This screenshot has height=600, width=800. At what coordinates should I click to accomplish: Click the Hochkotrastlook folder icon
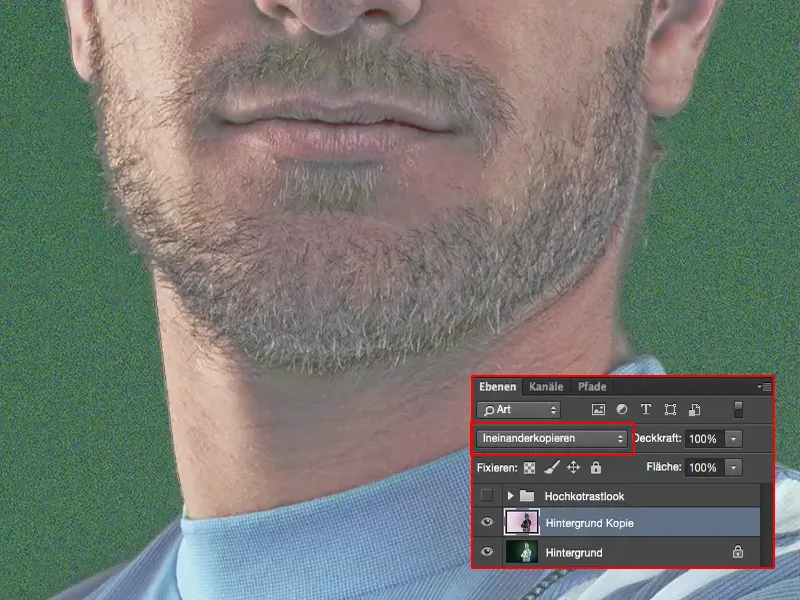pos(527,495)
